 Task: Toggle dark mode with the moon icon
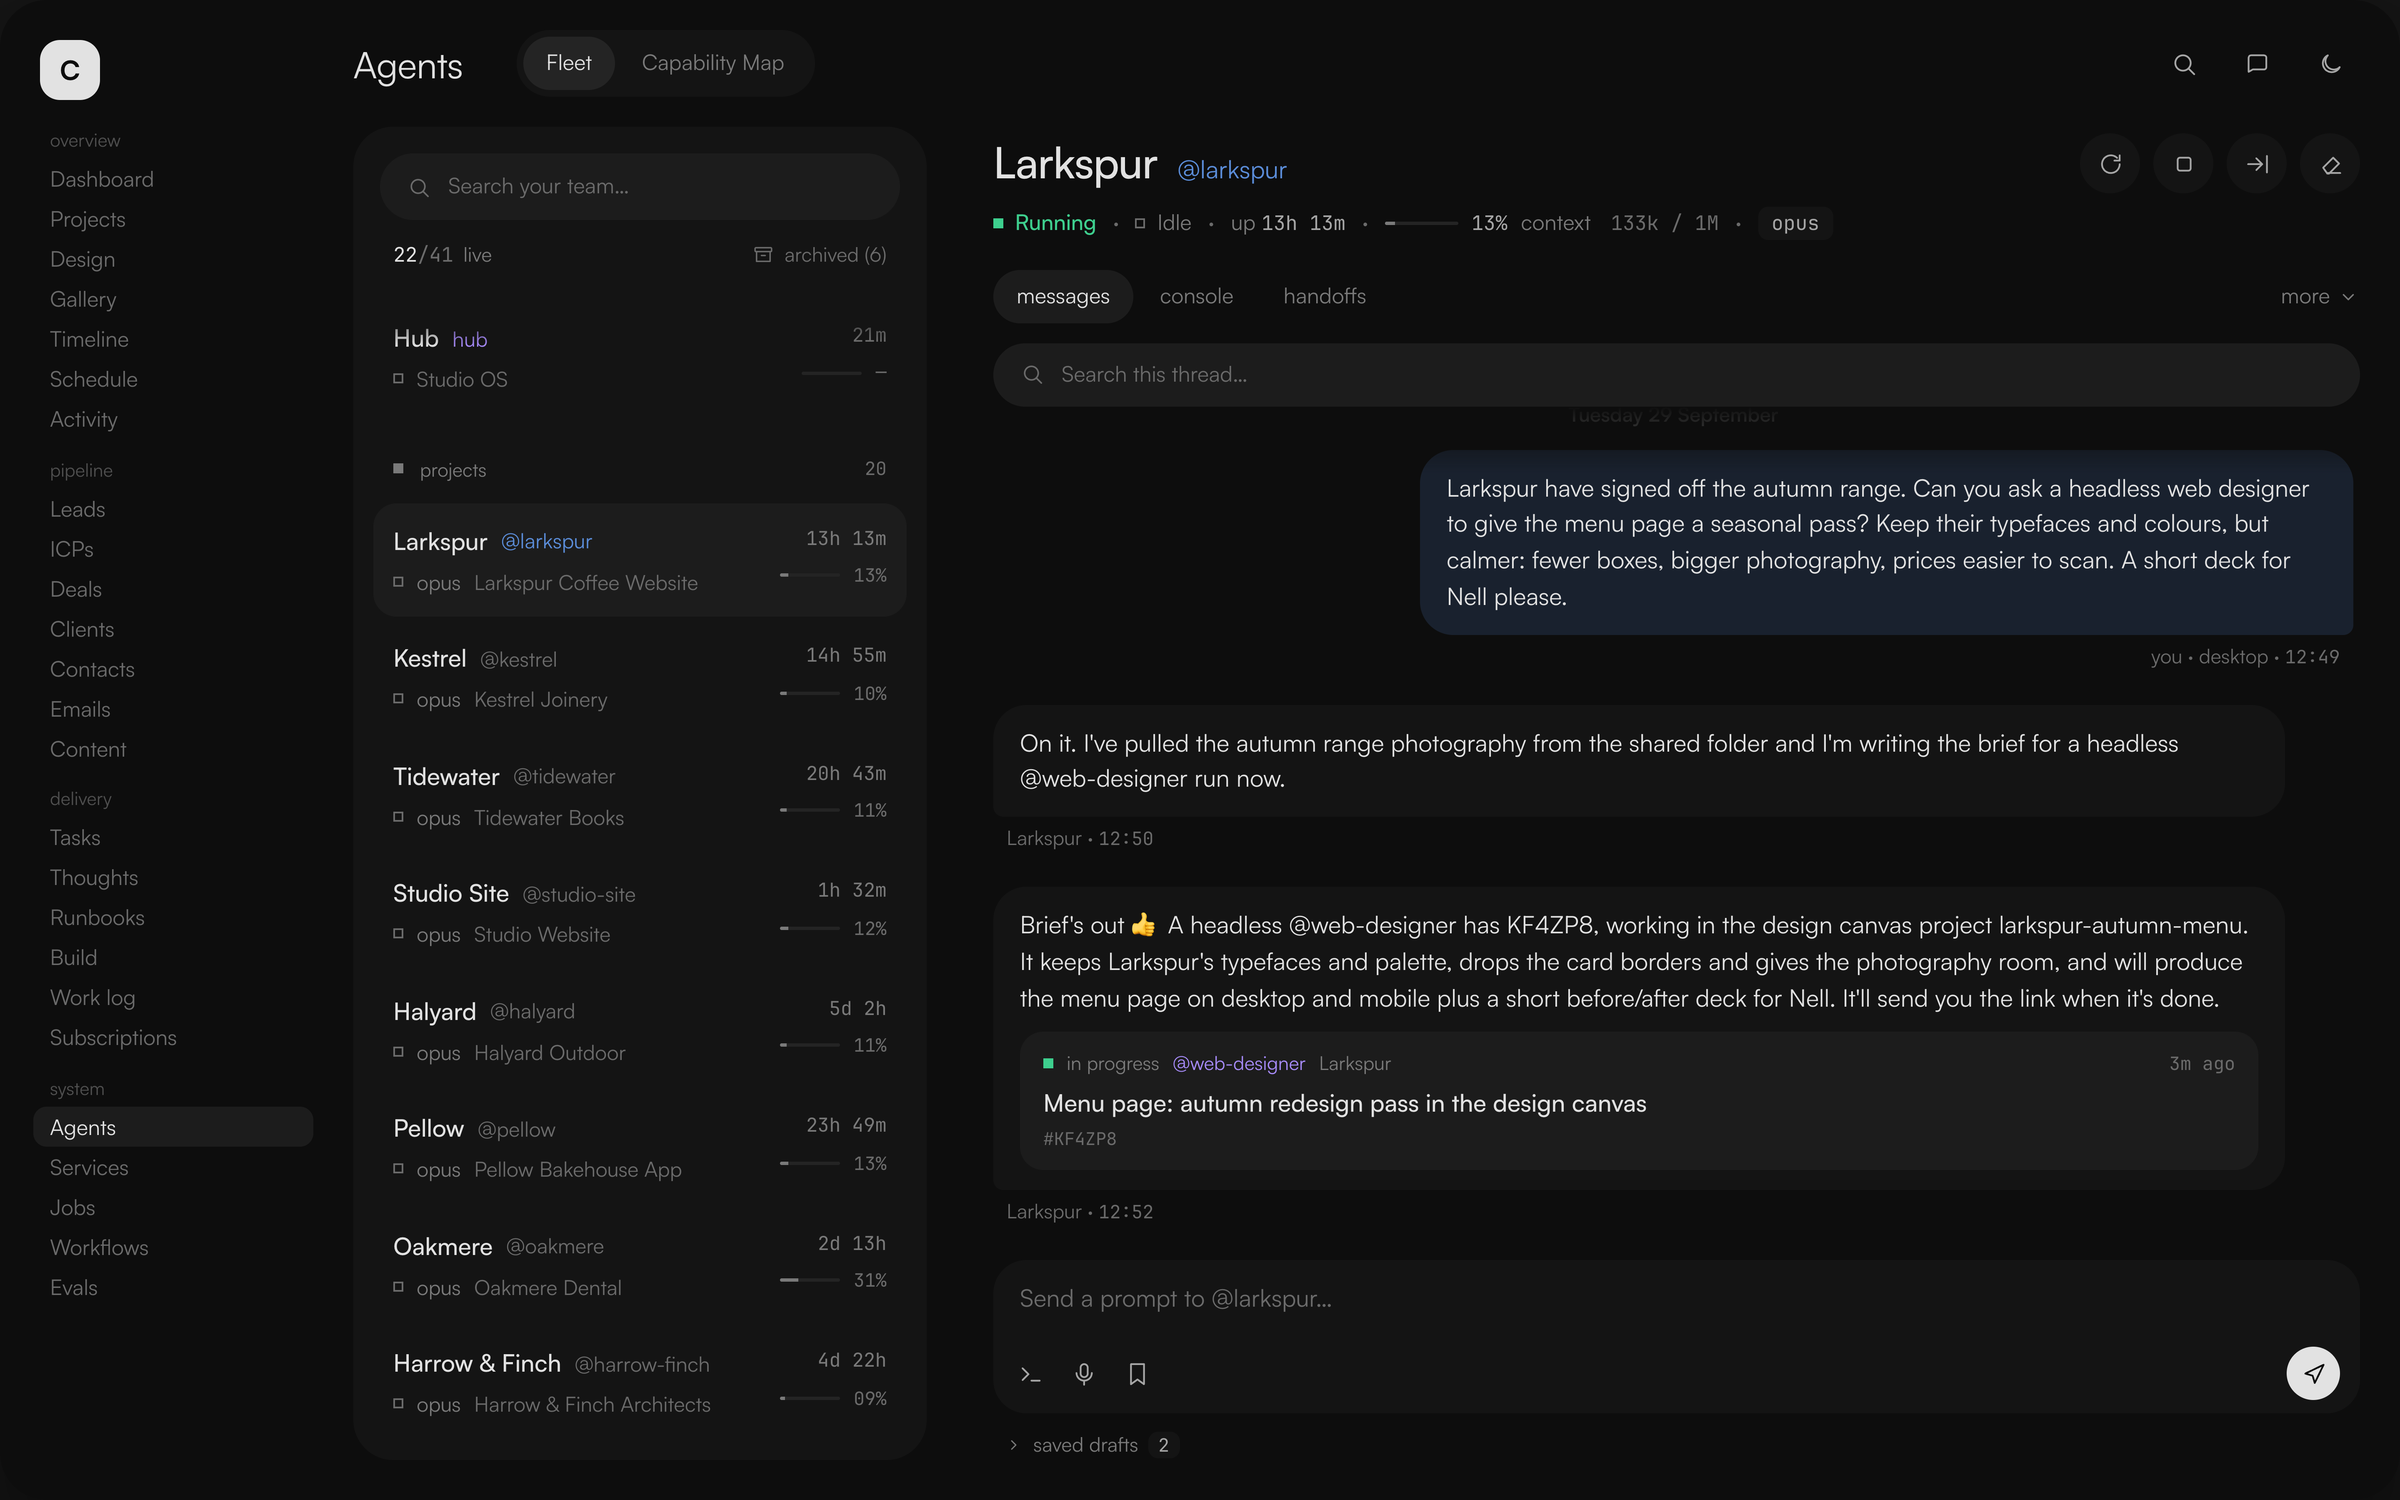2331,65
